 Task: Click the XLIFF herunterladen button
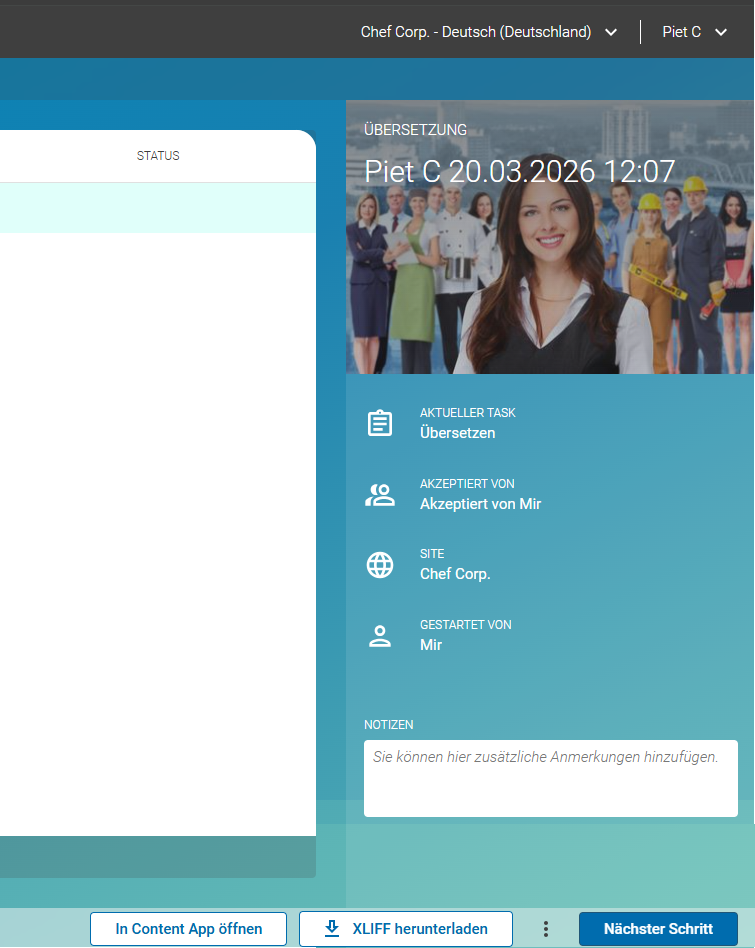(x=406, y=929)
